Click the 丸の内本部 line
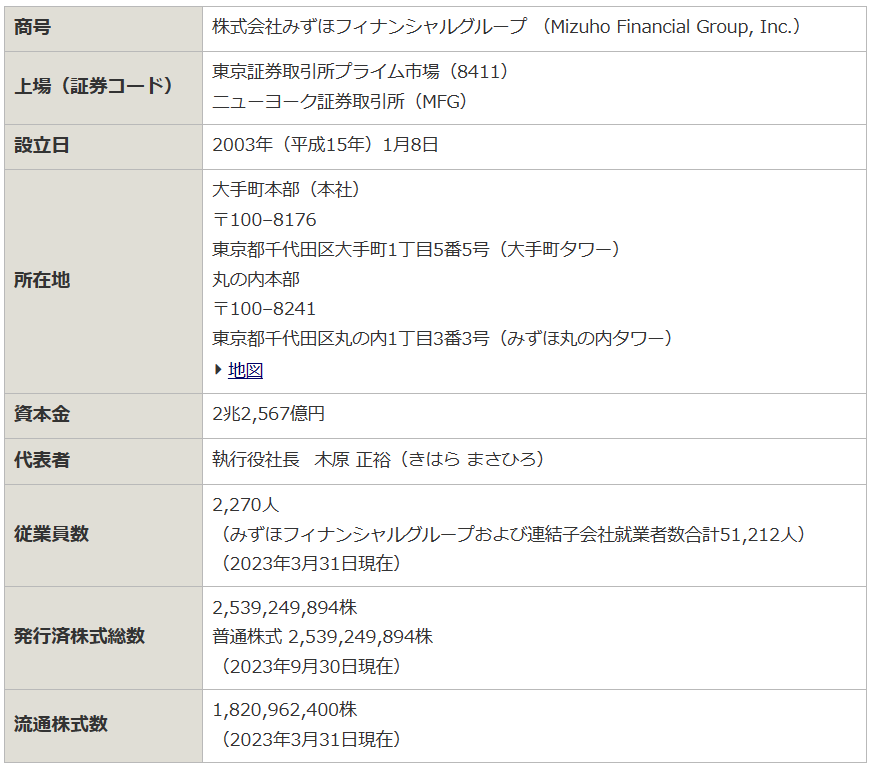This screenshot has width=871, height=771. pyautogui.click(x=256, y=279)
